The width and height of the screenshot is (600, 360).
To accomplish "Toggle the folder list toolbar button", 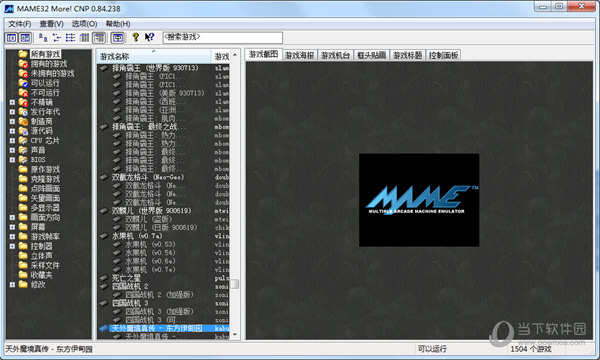I will [12, 37].
